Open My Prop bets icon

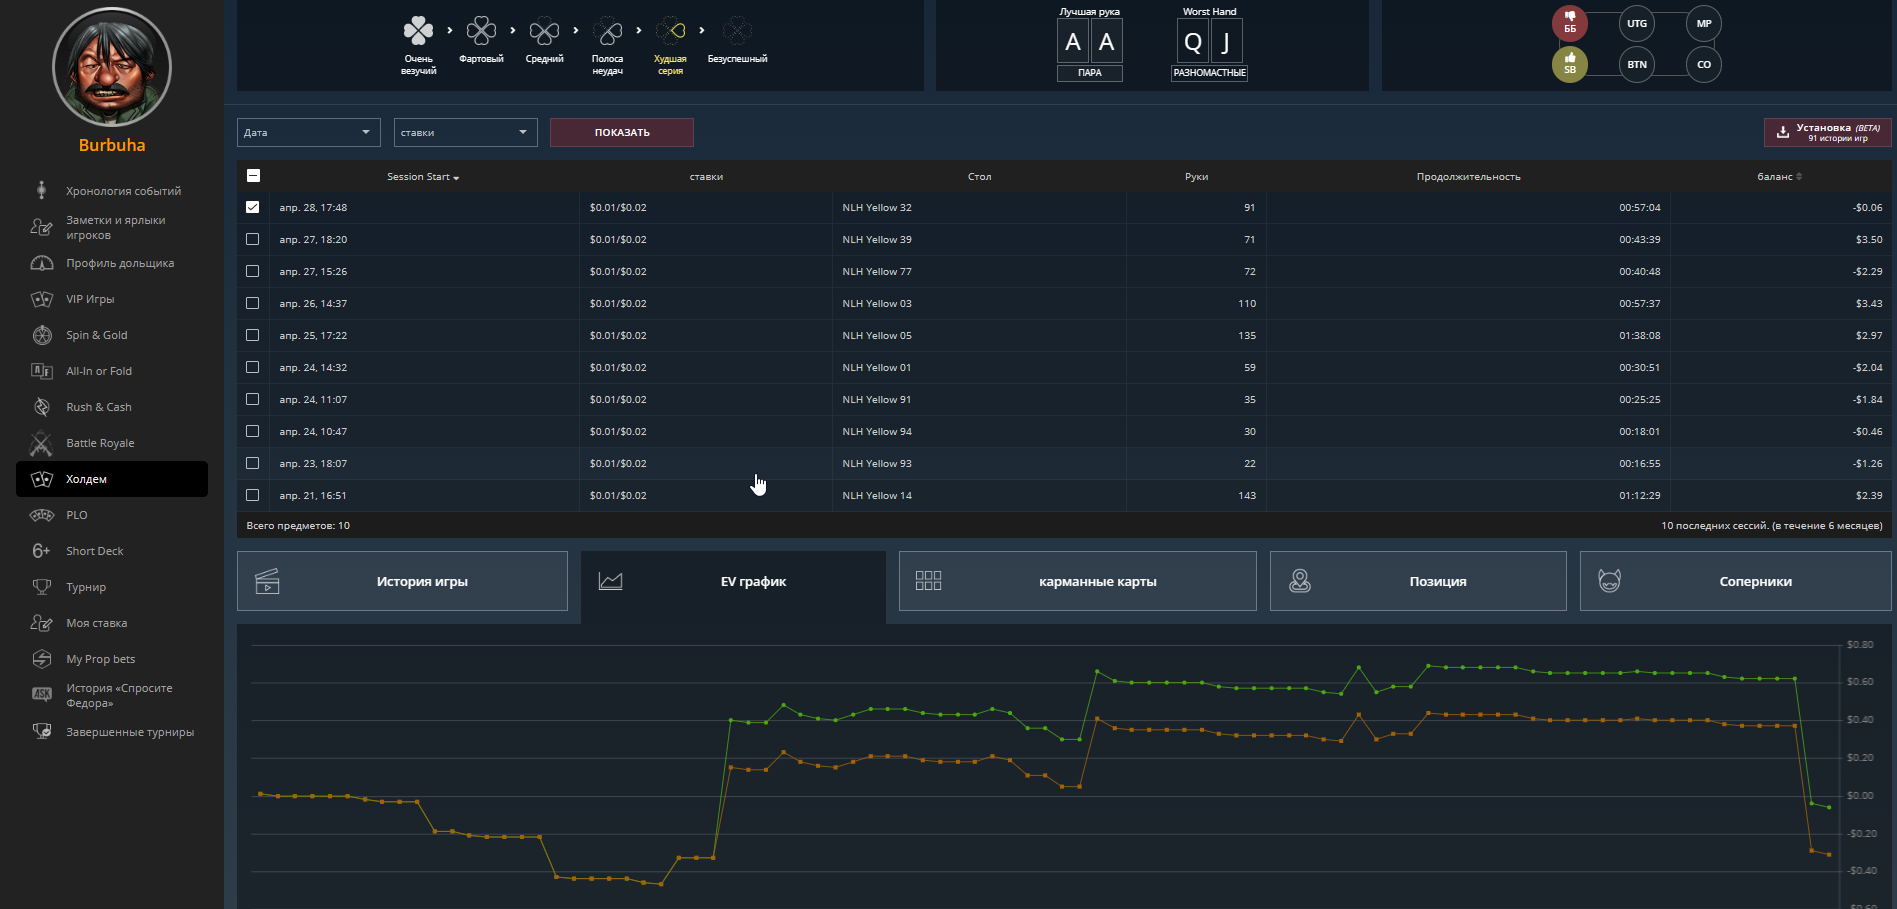(x=42, y=659)
